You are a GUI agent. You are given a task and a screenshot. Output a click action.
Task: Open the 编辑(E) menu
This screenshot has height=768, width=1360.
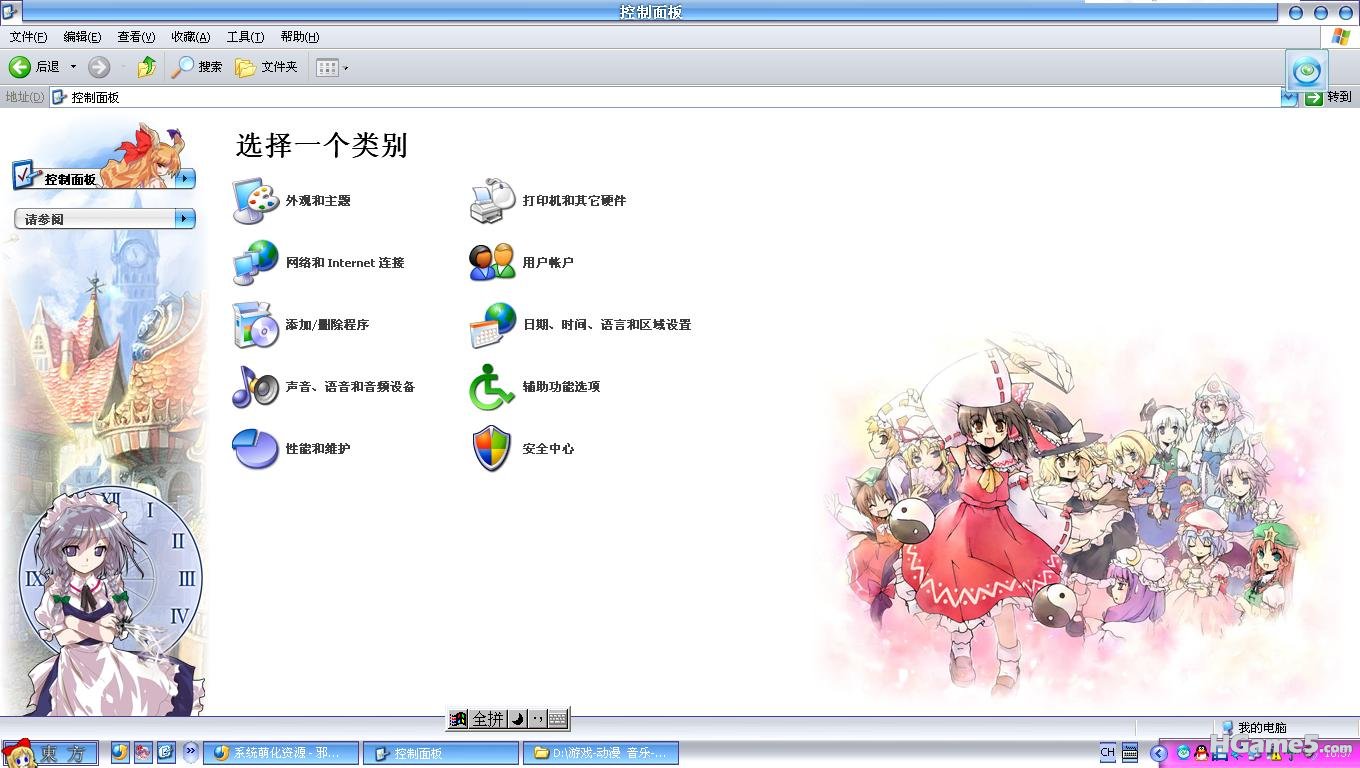pyautogui.click(x=82, y=37)
